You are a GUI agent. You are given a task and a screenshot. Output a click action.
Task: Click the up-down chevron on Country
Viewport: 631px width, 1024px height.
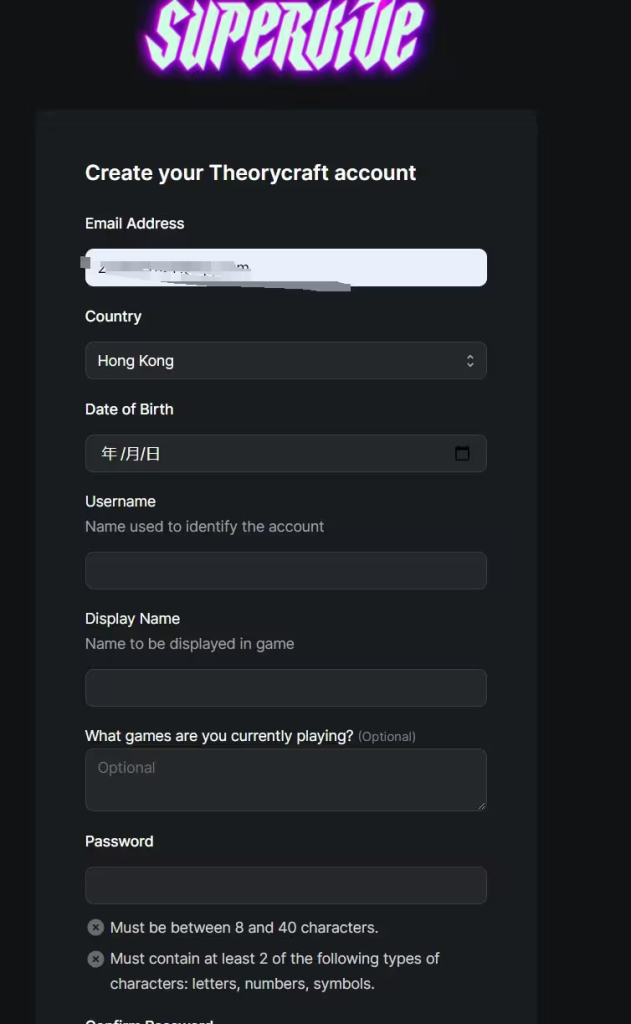point(470,360)
